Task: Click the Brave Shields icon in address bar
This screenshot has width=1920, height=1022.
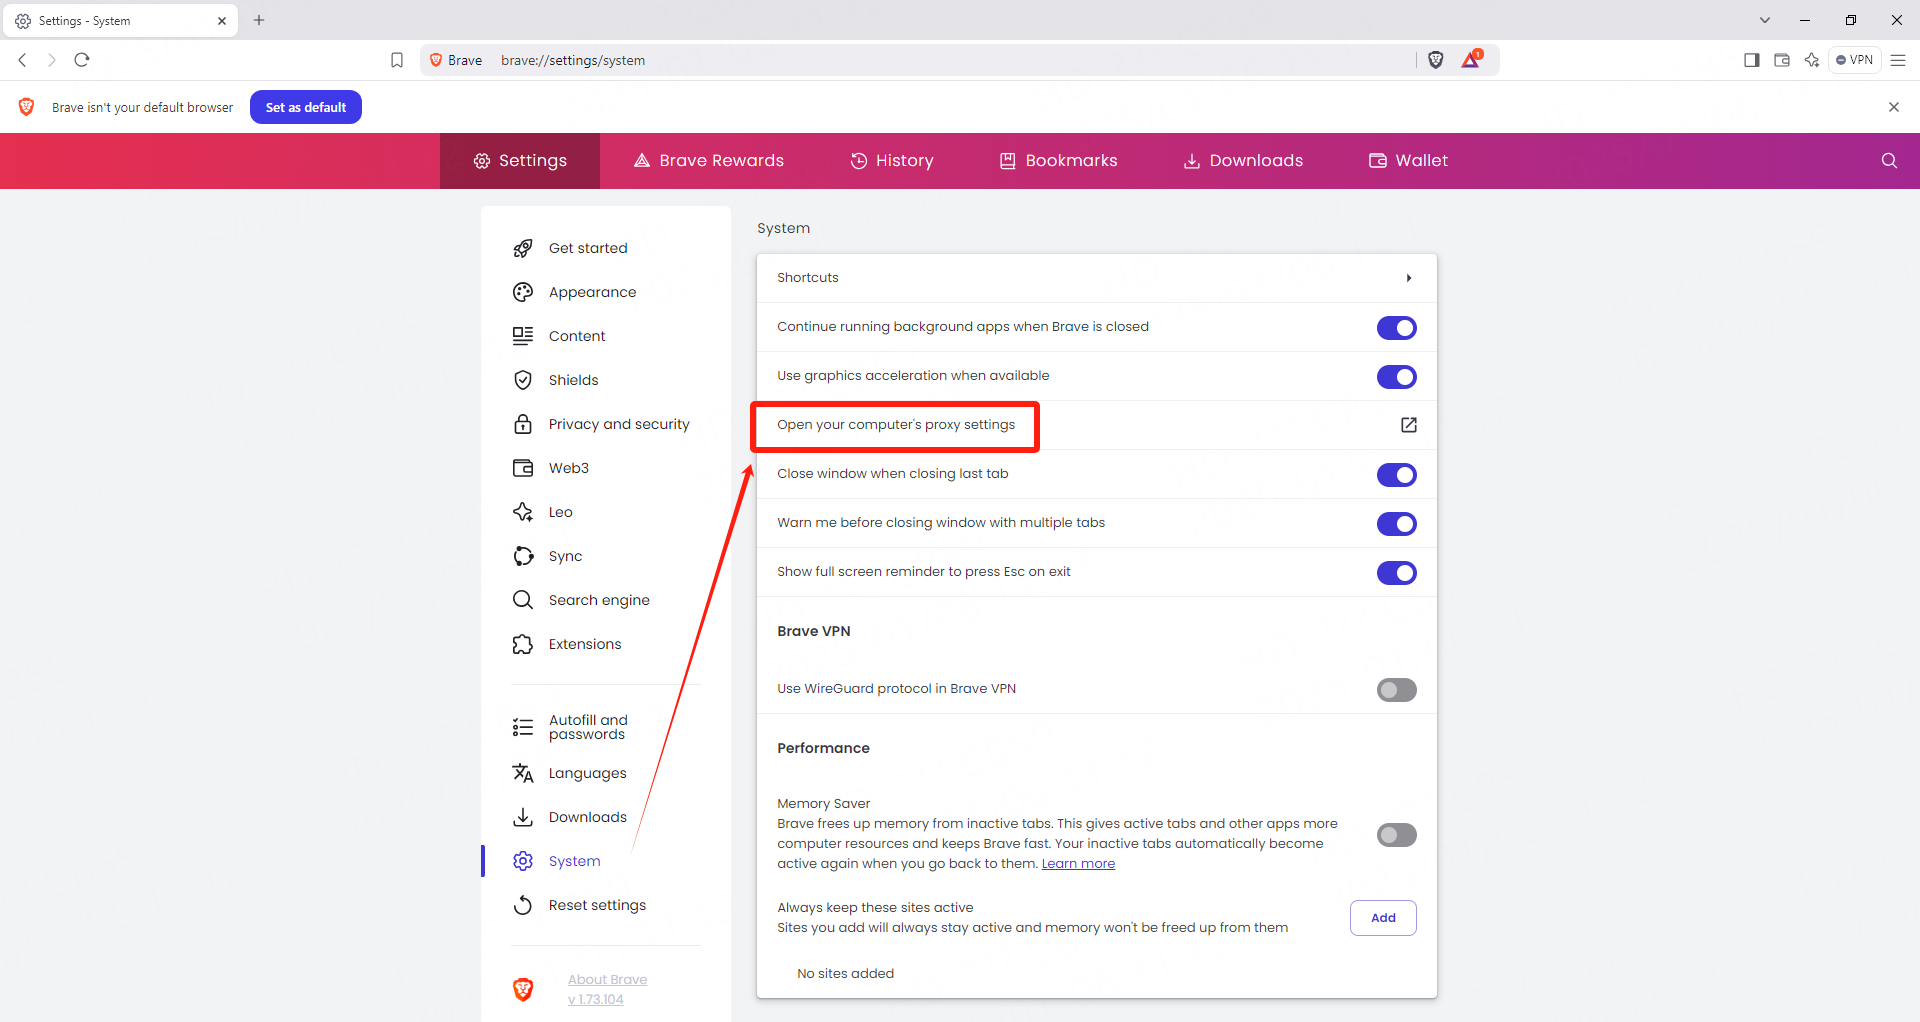Action: click(x=1436, y=60)
